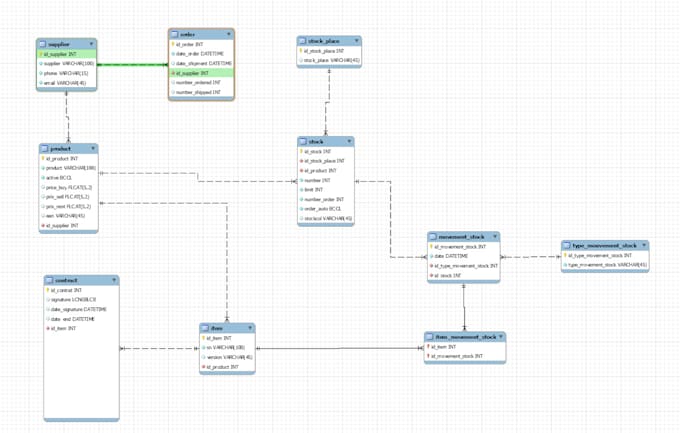Select id_item INT in contract table
This screenshot has width=680, height=433.
click(82, 328)
